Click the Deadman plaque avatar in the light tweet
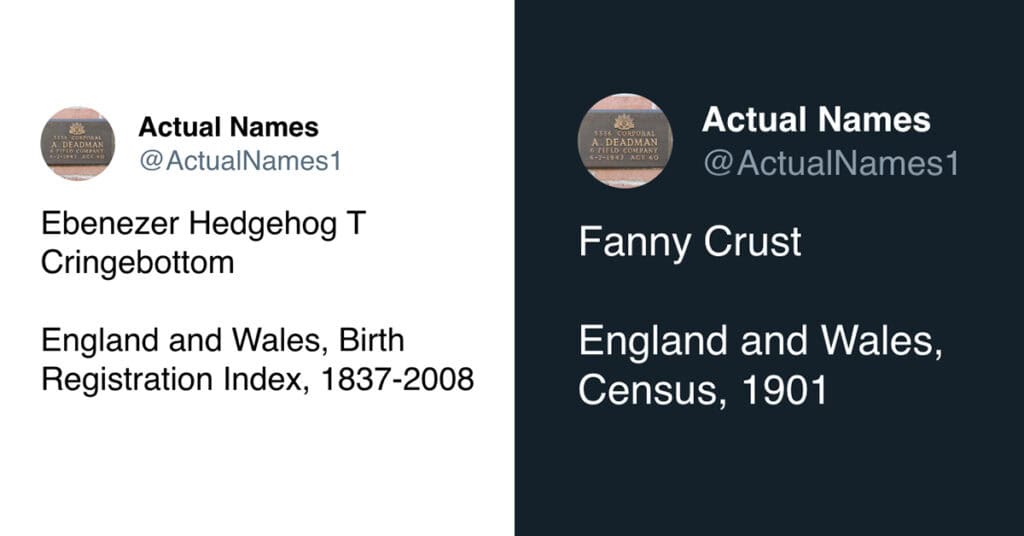This screenshot has height=536, width=1024. [x=77, y=144]
